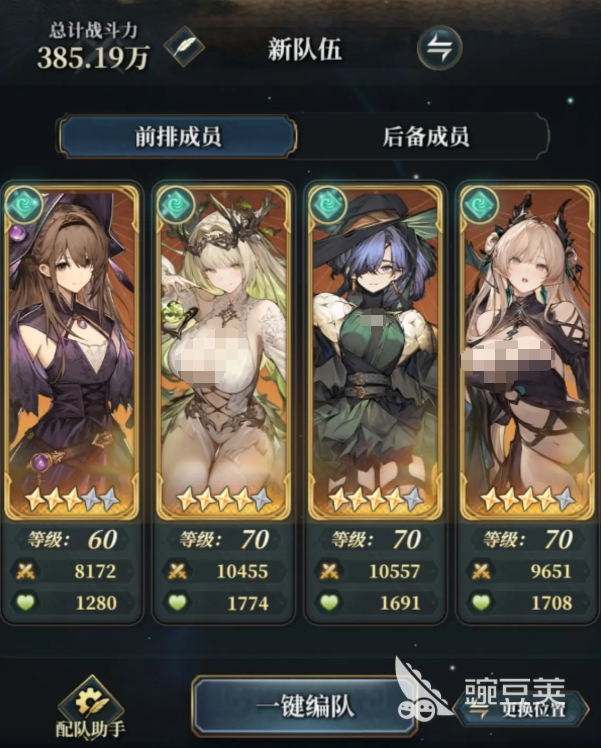Click the 总计战斗力 385.19万 power display
The width and height of the screenshot is (601, 748).
coord(93,46)
